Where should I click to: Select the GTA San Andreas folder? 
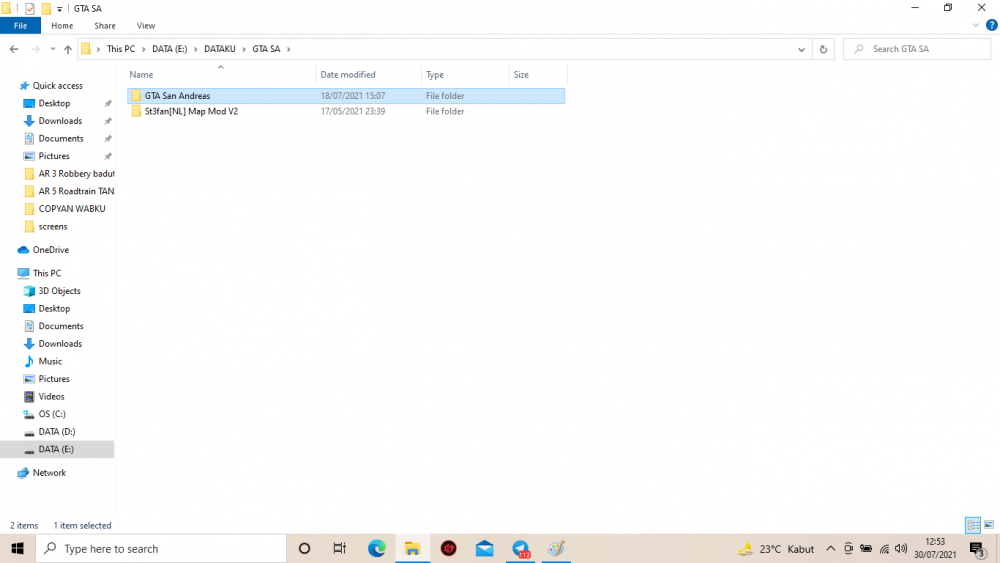point(346,96)
